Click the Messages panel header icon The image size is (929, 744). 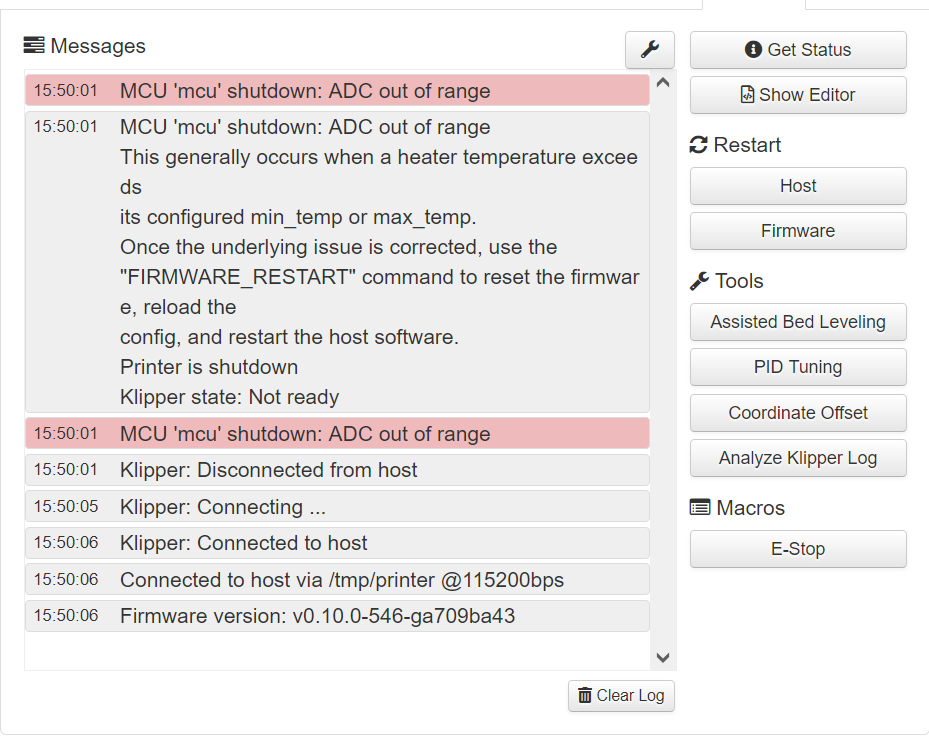33,45
